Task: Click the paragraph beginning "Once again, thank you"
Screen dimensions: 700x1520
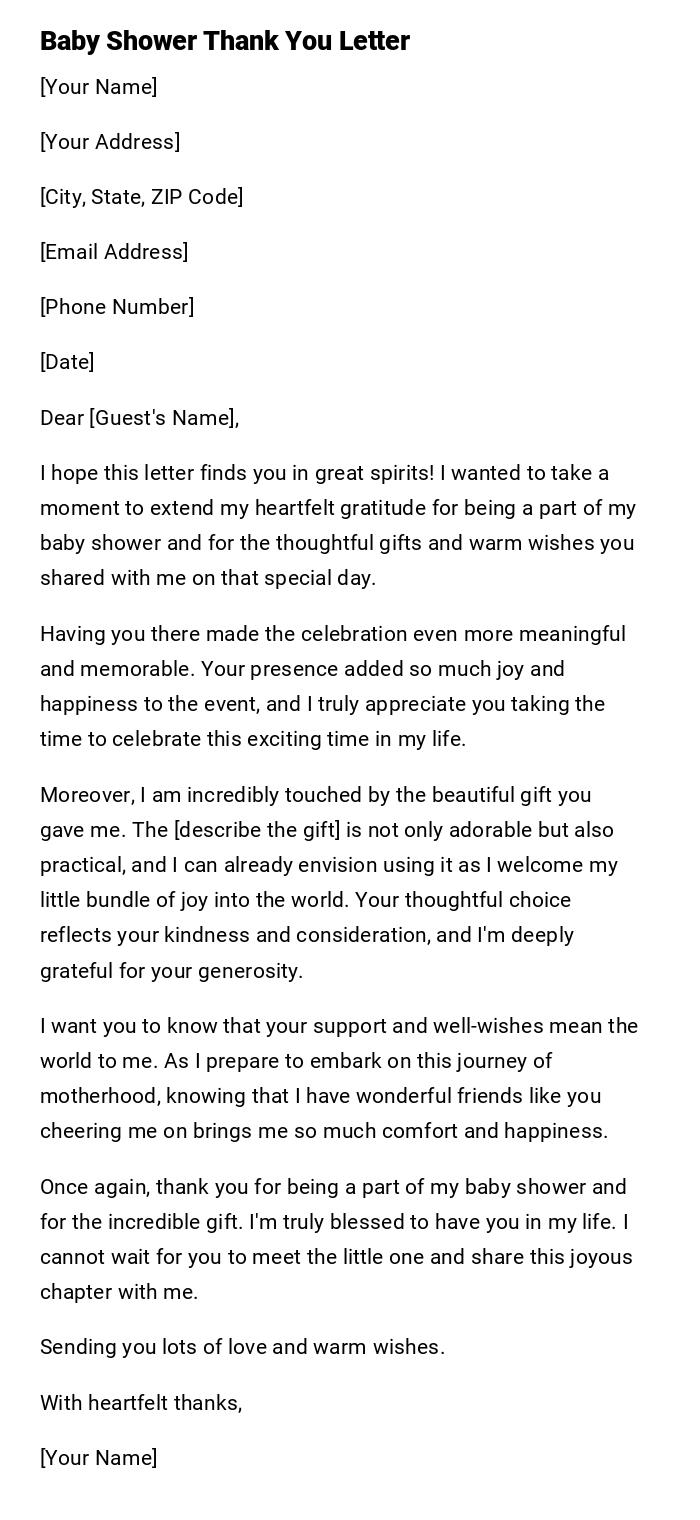Action: point(336,1240)
